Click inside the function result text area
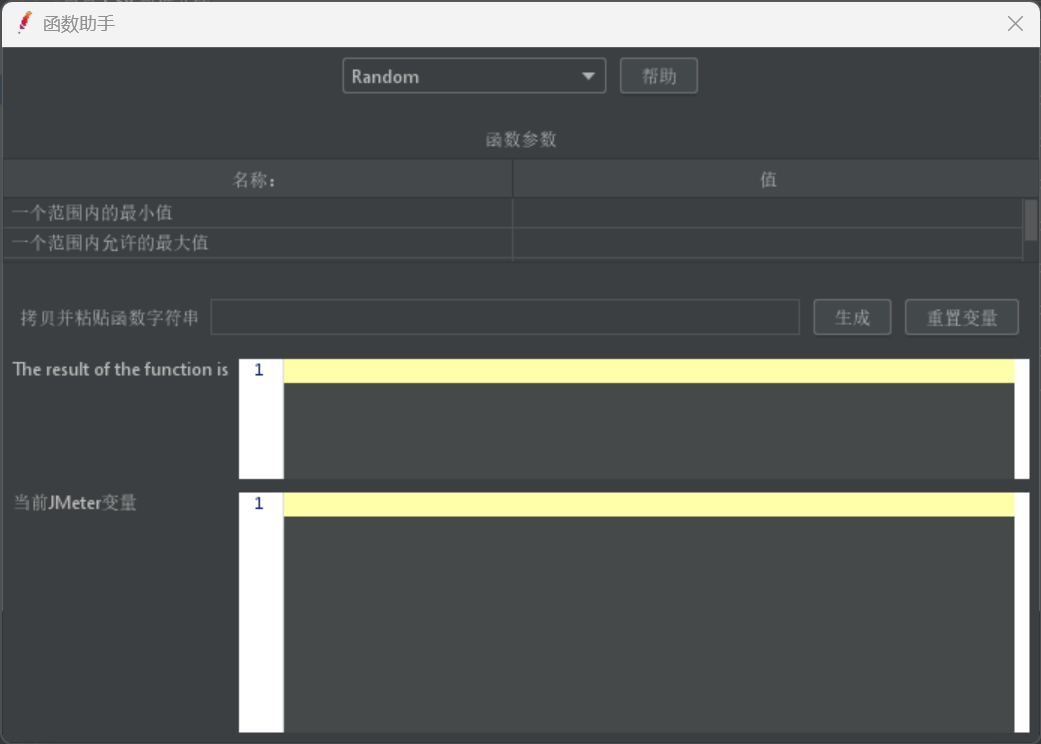1041x744 pixels. point(649,419)
